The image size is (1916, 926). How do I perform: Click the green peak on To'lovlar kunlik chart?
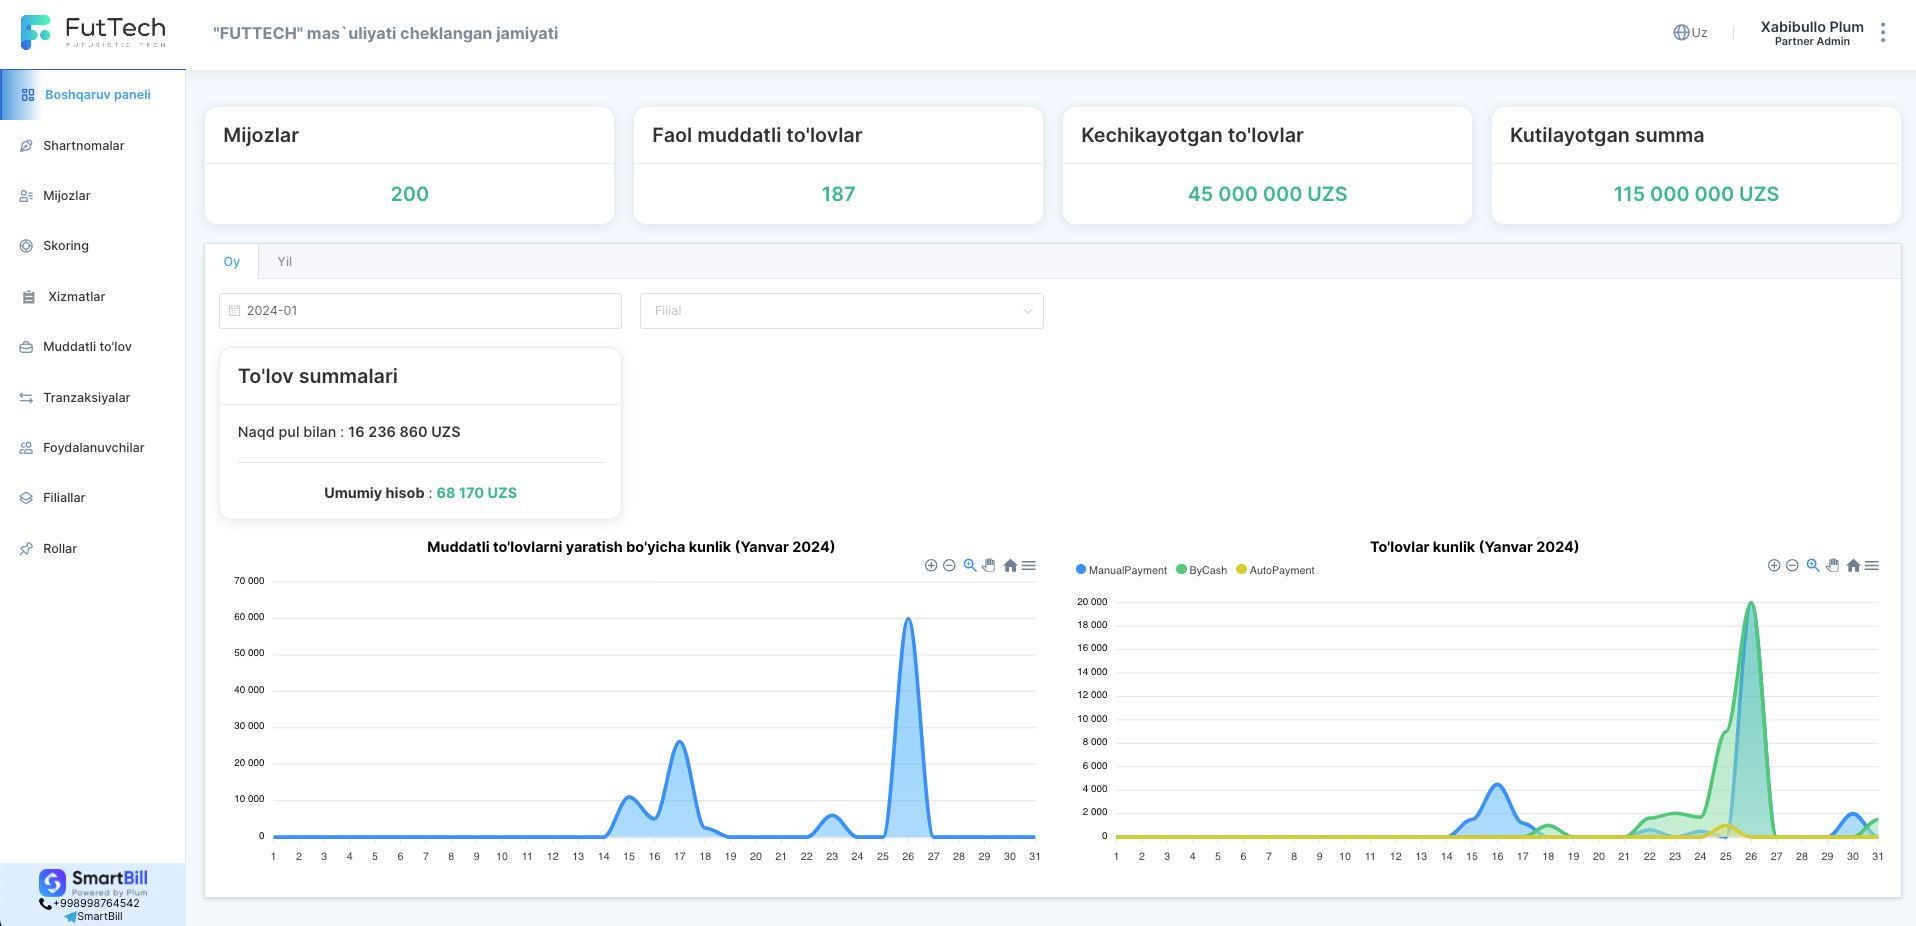1751,603
